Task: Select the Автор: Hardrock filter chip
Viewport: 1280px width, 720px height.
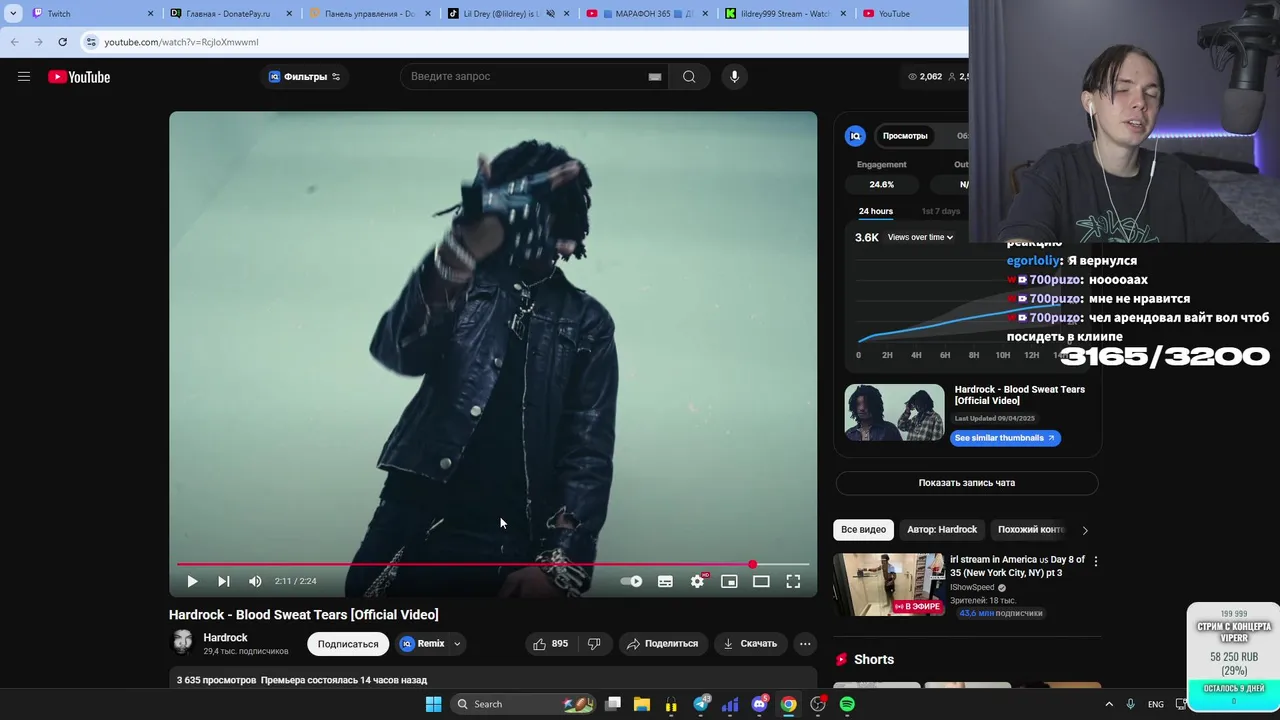Action: (x=942, y=529)
